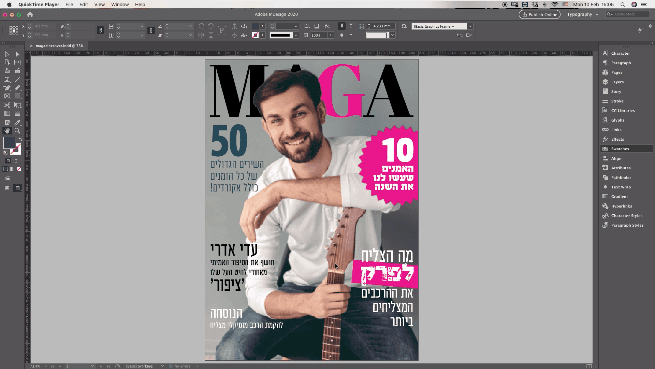Image resolution: width=655 pixels, height=369 pixels.
Task: Open scale X percentage dropdown
Action: click(x=142, y=26)
